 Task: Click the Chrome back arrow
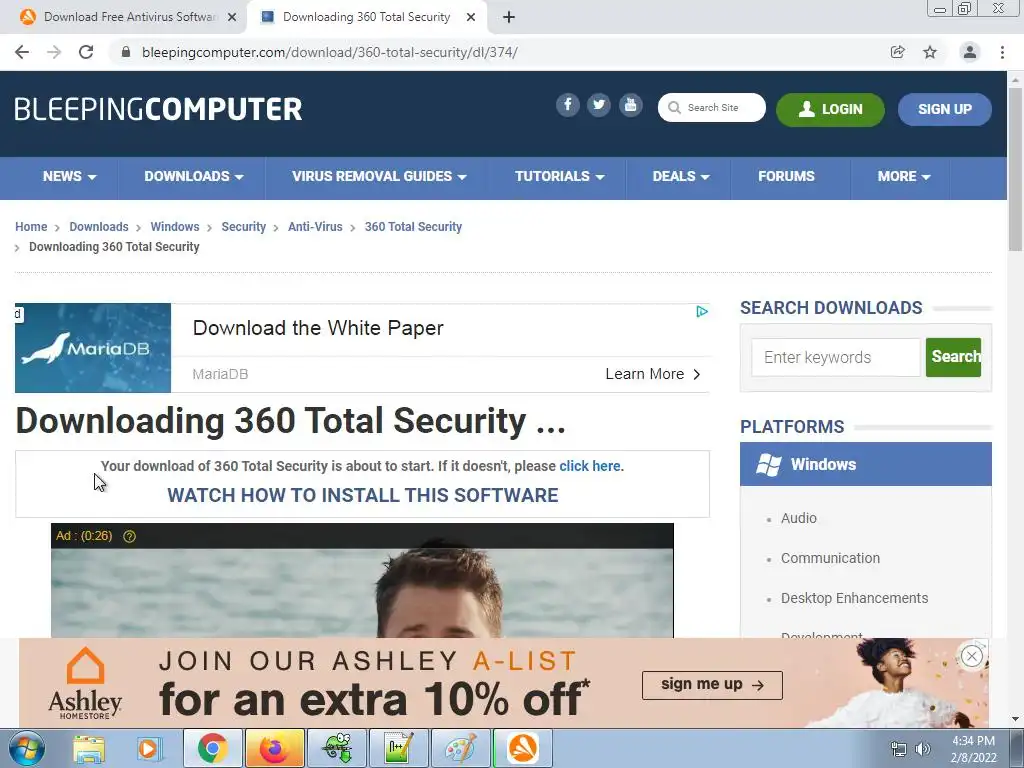[22, 52]
